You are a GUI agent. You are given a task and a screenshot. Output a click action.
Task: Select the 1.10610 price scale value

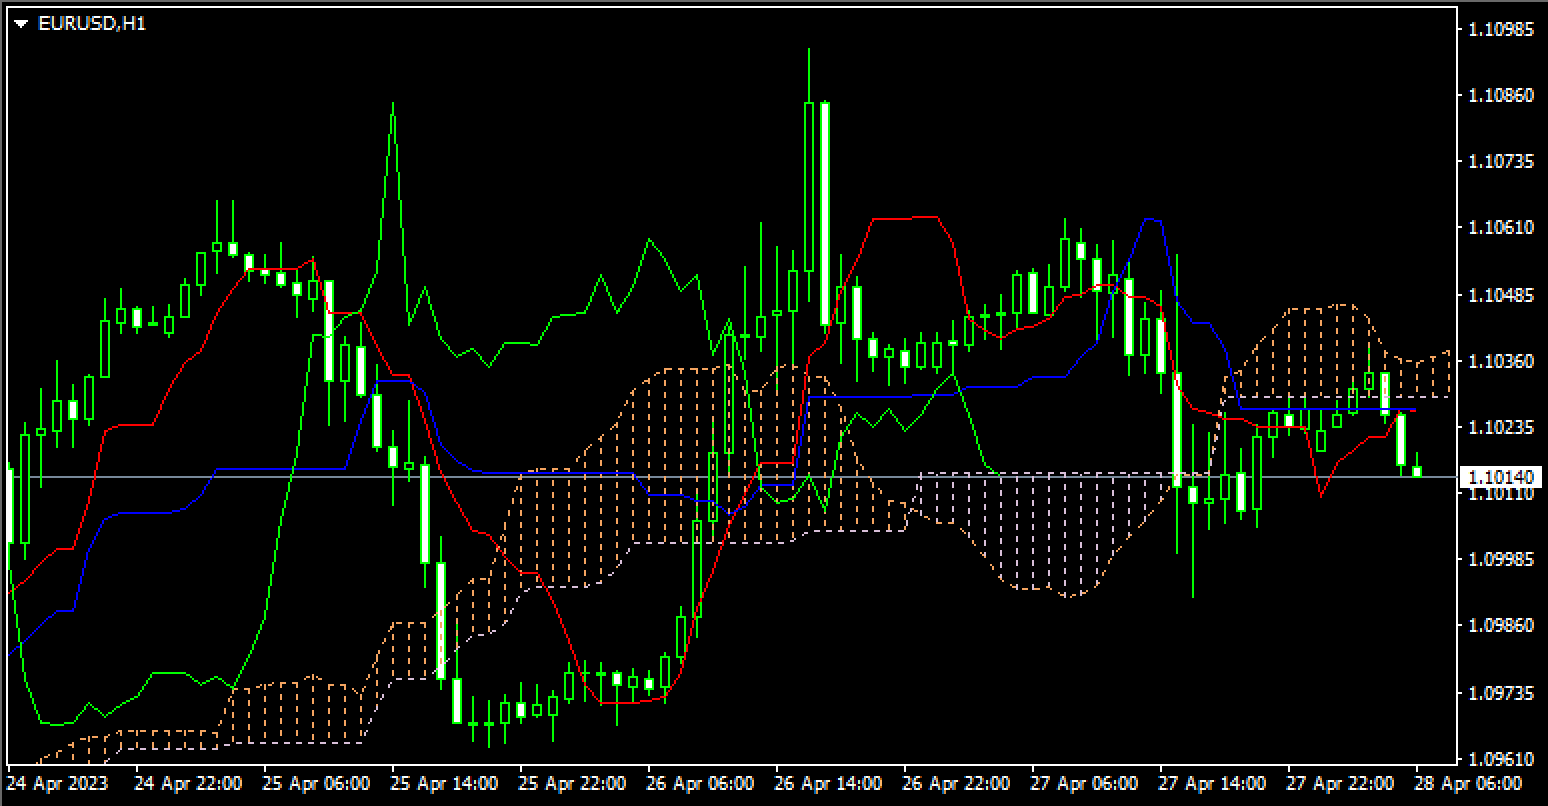click(x=1503, y=228)
